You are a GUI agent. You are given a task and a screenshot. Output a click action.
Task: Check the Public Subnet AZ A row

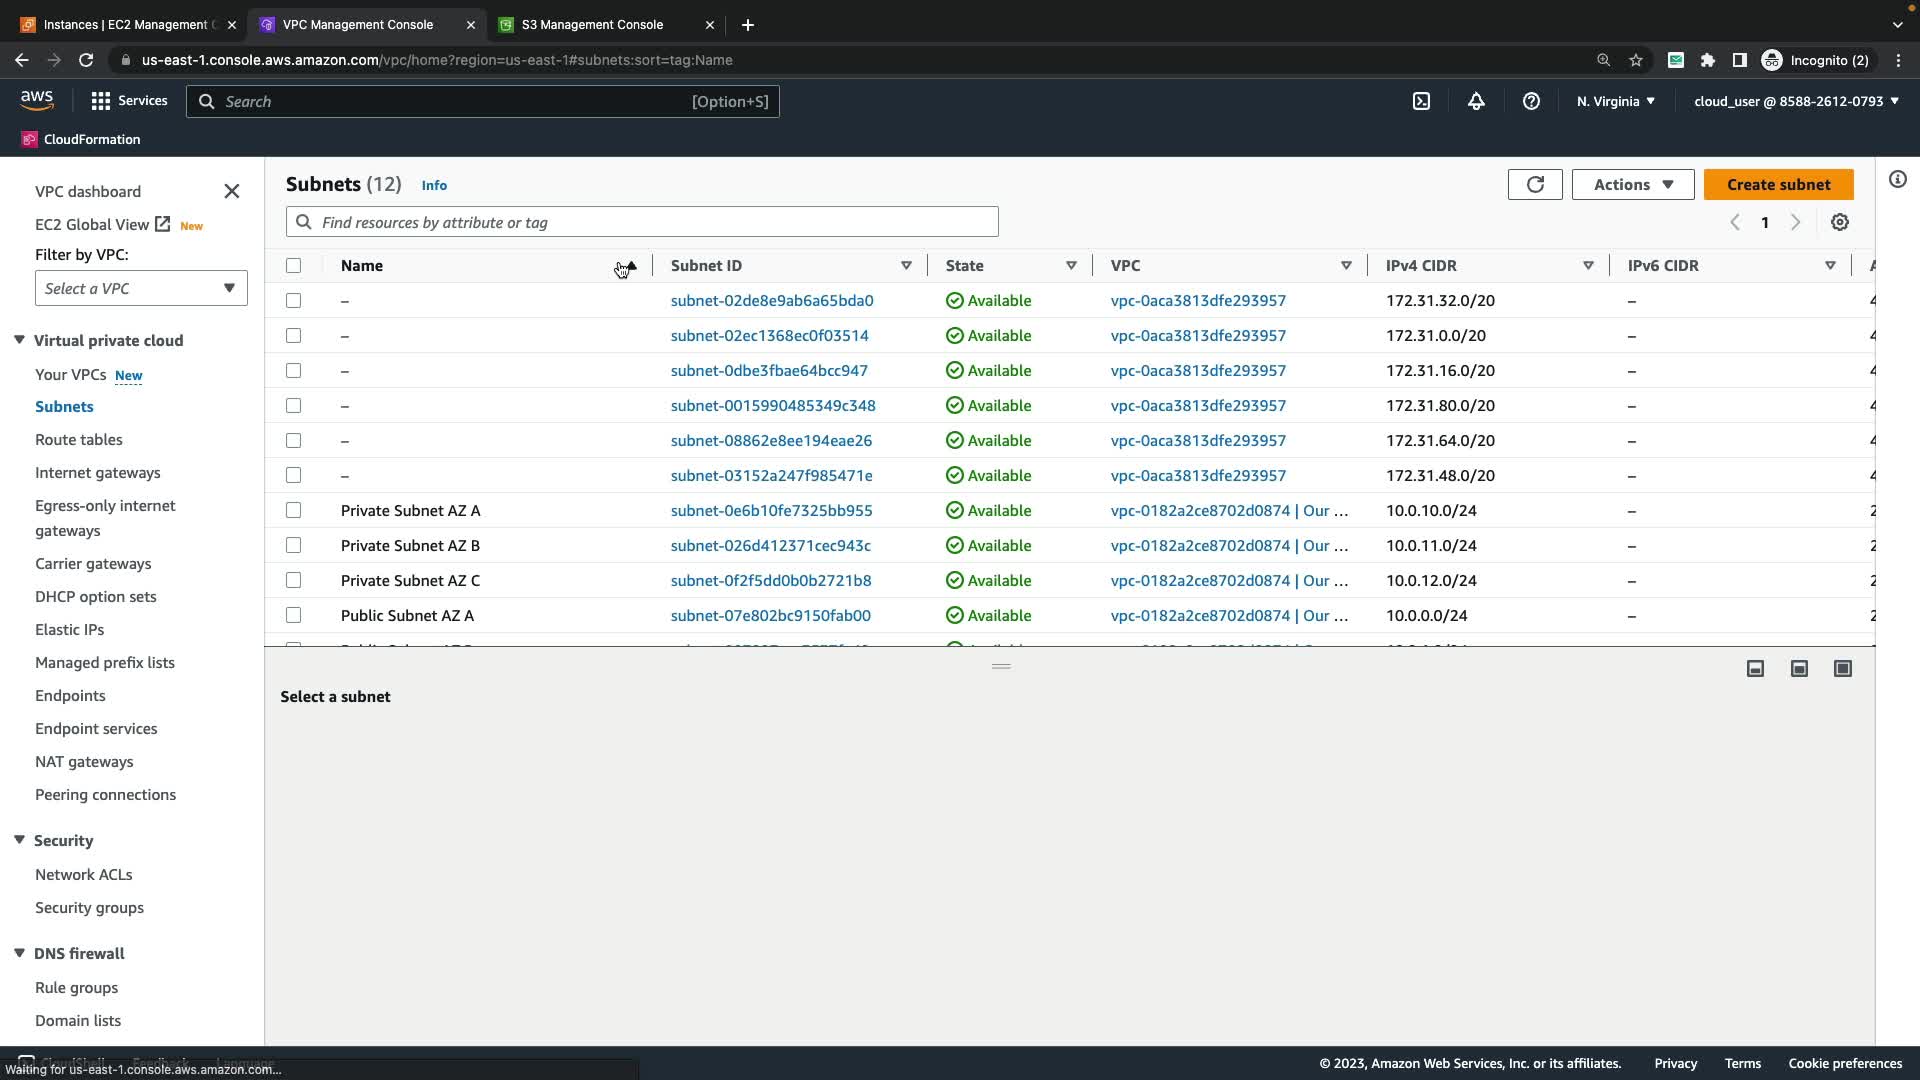(293, 615)
